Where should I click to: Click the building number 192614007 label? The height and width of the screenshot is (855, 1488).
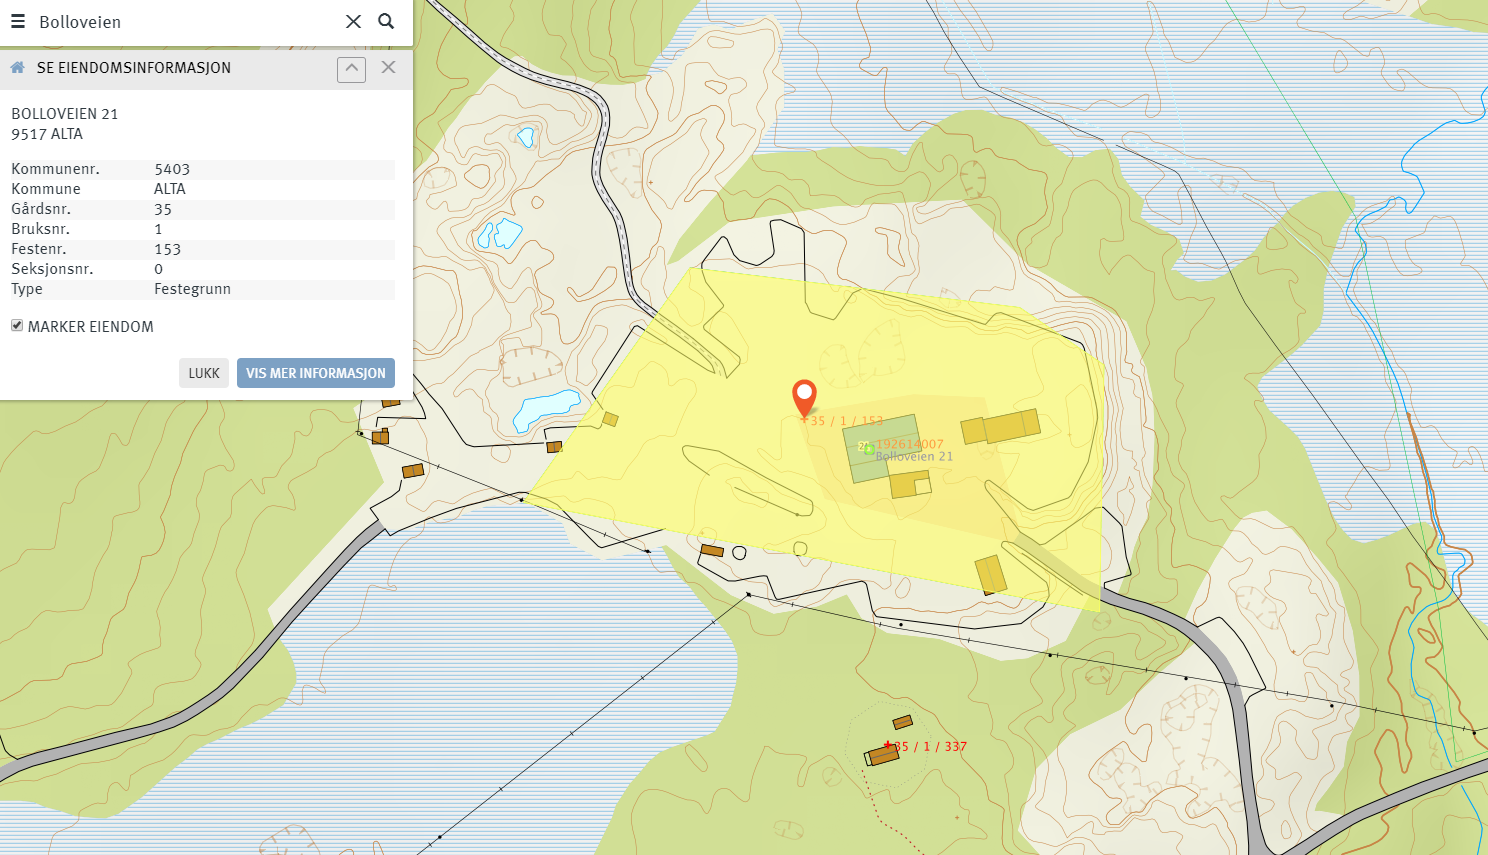(x=910, y=444)
